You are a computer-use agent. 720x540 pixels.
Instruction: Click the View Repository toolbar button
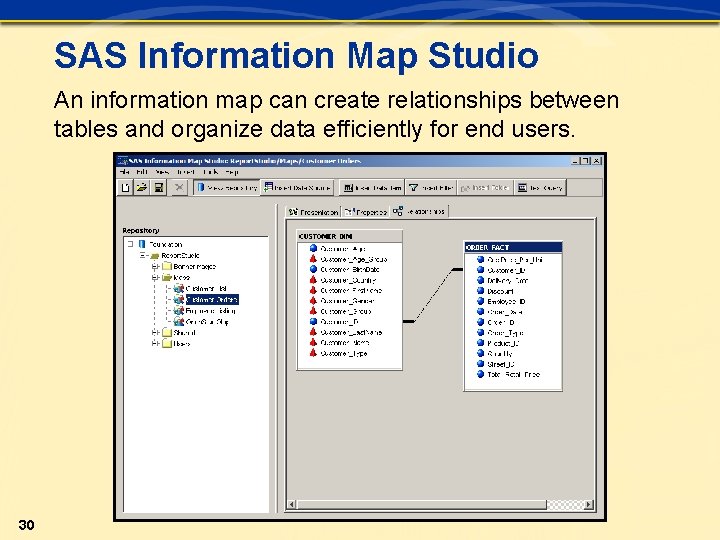click(x=227, y=187)
